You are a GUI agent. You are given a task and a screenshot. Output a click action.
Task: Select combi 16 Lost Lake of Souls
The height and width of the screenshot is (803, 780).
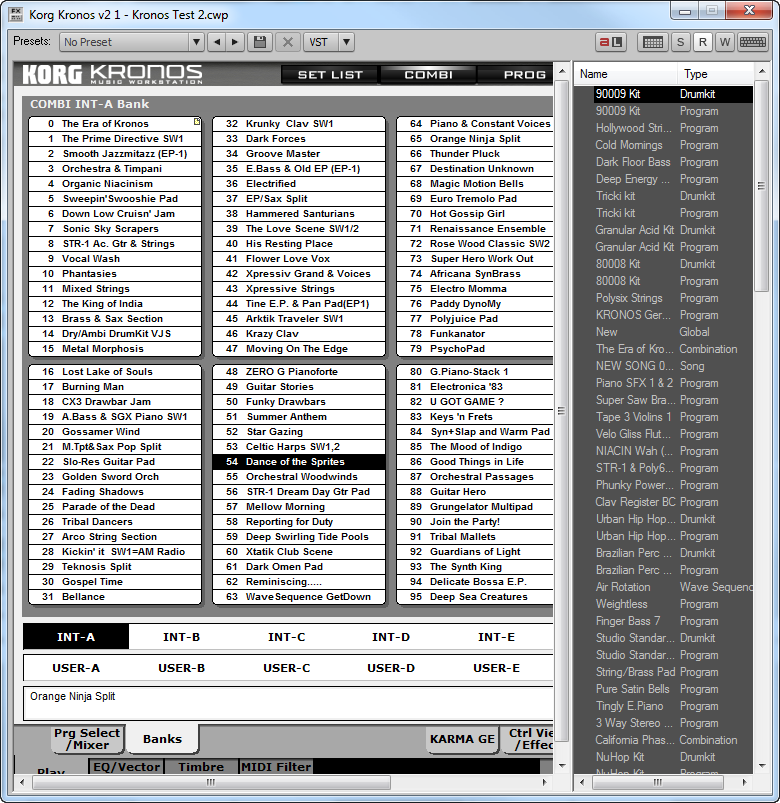coord(115,371)
